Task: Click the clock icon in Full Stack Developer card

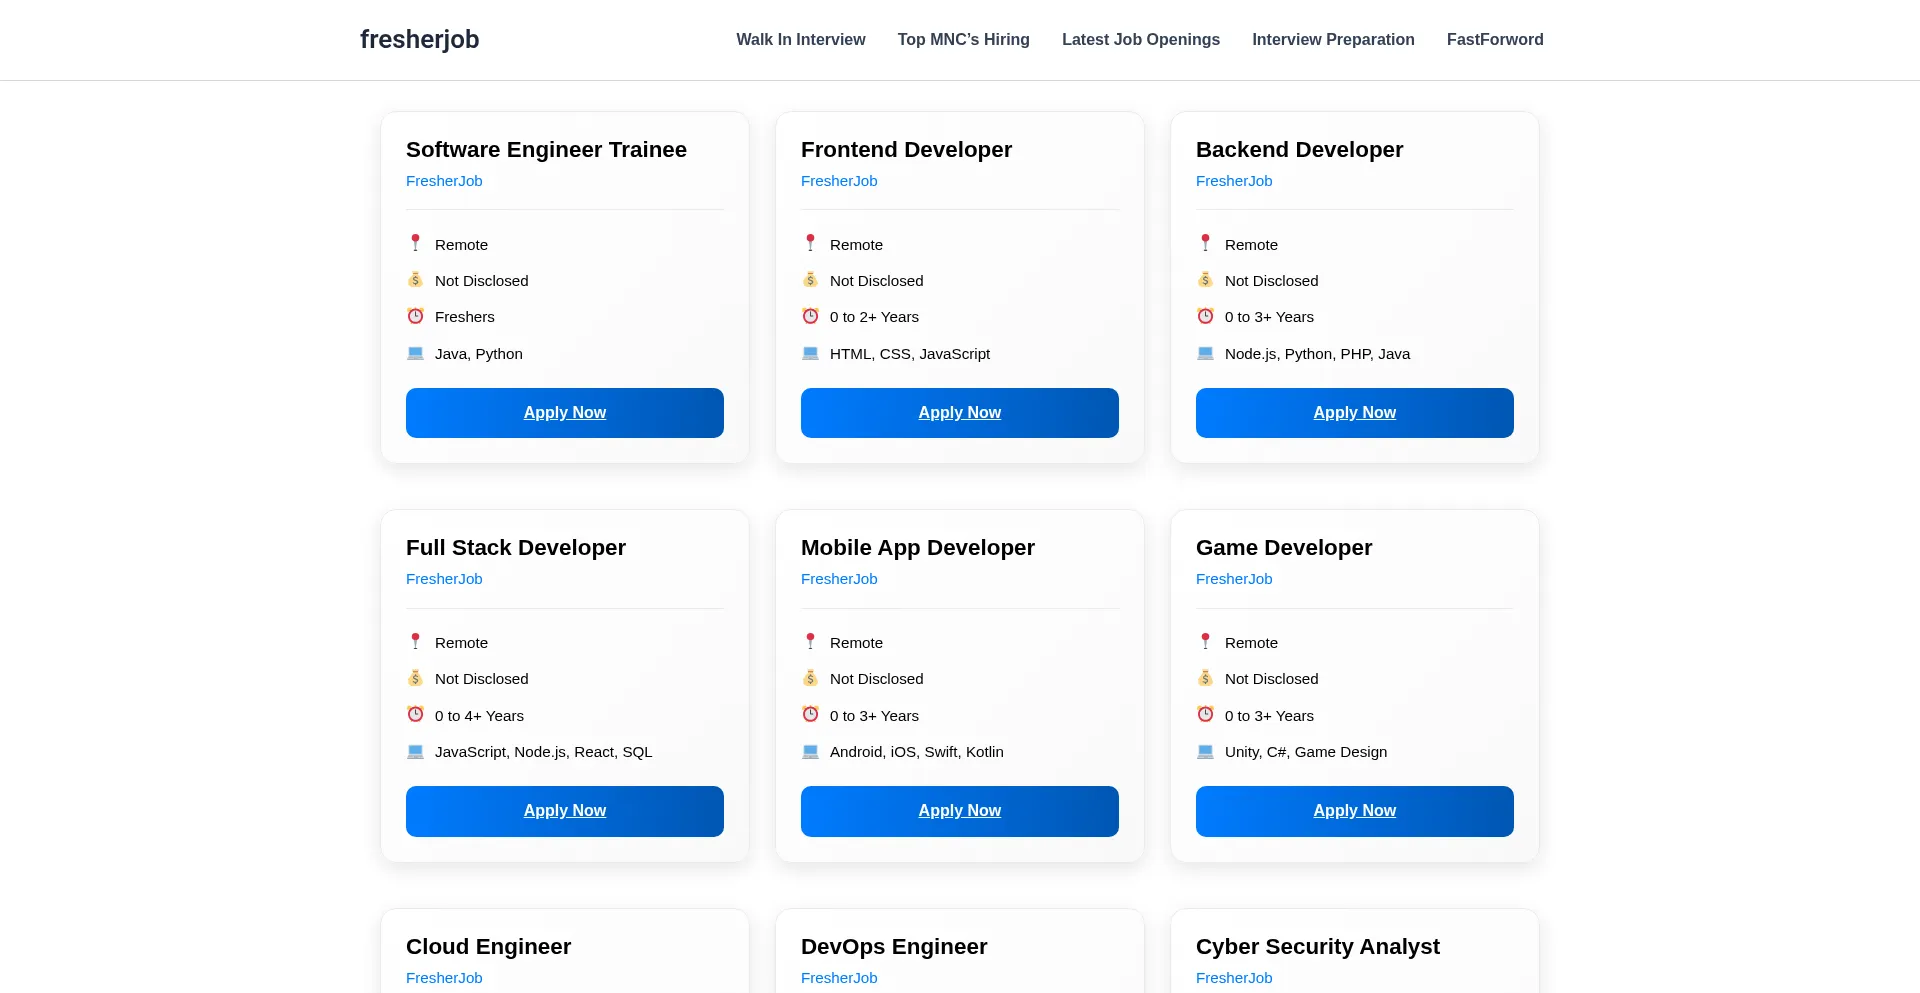Action: coord(416,714)
